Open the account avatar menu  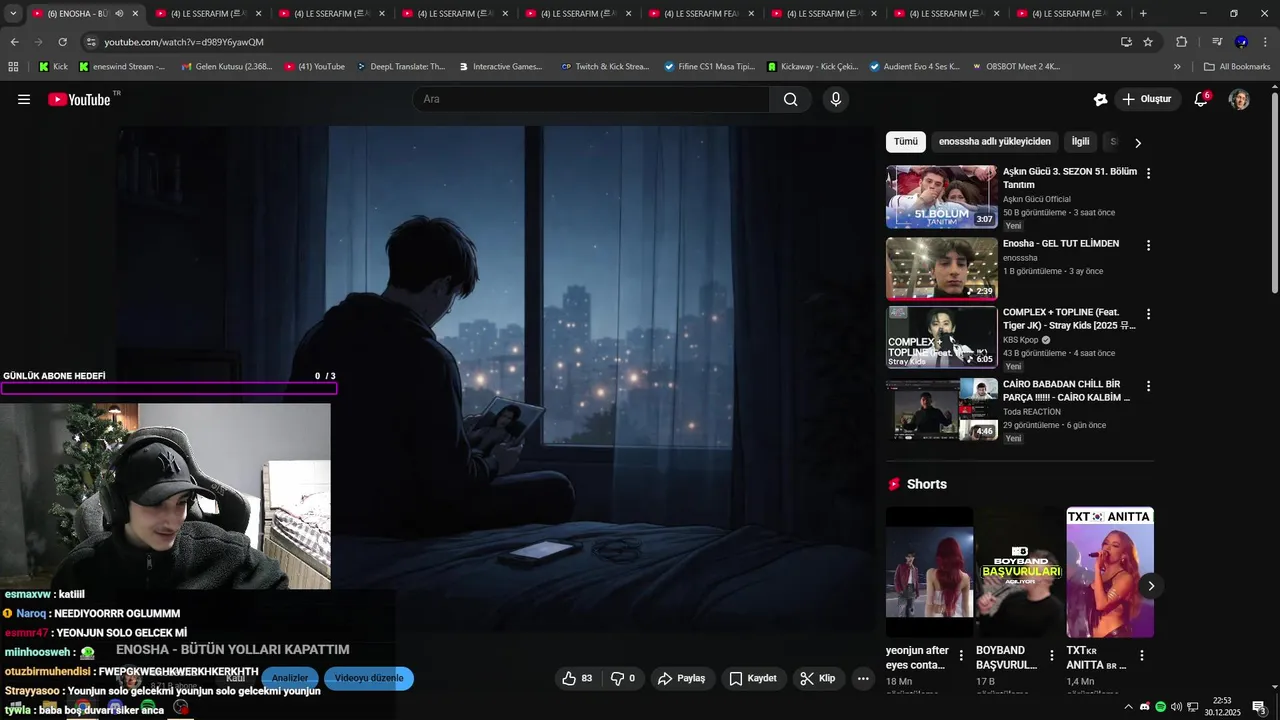pos(1239,99)
